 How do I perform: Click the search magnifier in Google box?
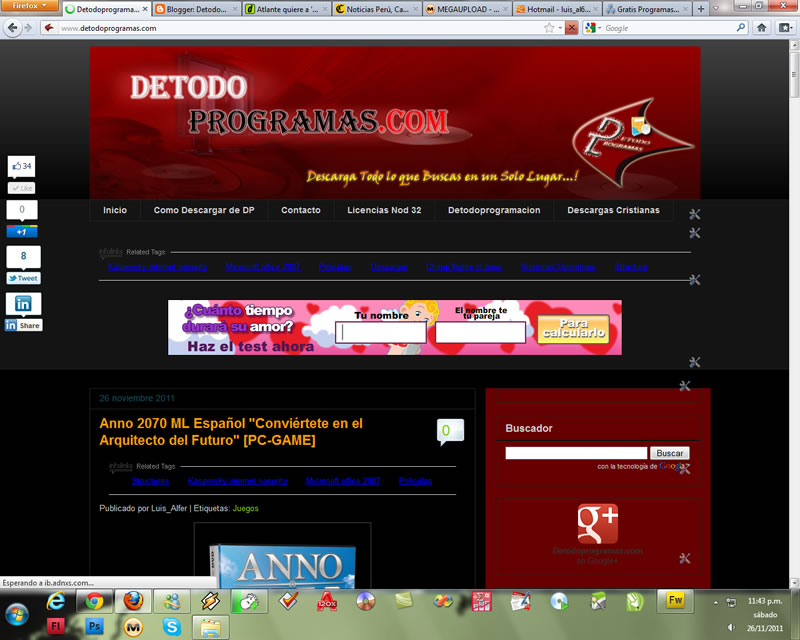coord(741,28)
